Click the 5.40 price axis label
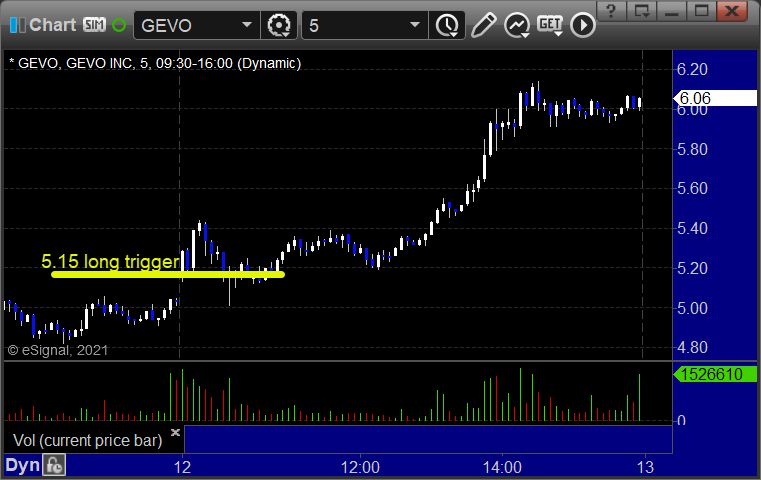This screenshot has height=480, width=761. tap(692, 228)
